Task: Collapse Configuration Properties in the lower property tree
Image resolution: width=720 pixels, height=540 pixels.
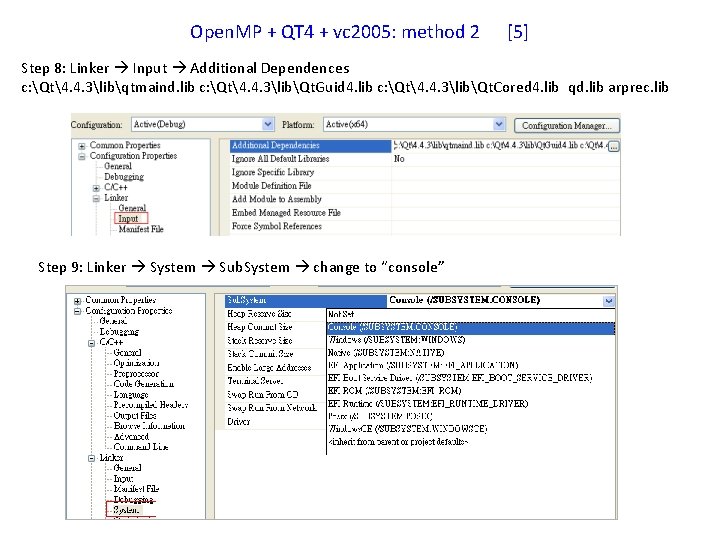Action: coord(77,311)
